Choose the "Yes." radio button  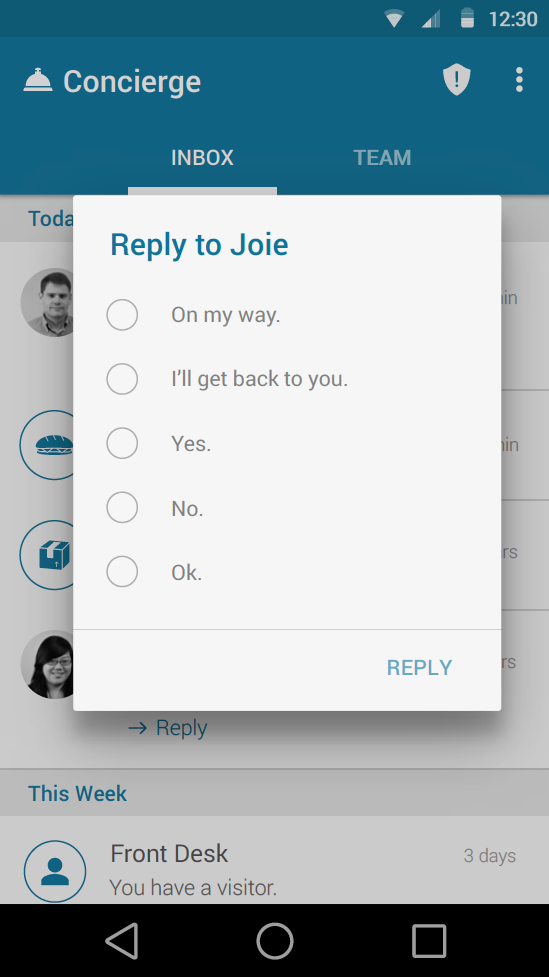[122, 443]
